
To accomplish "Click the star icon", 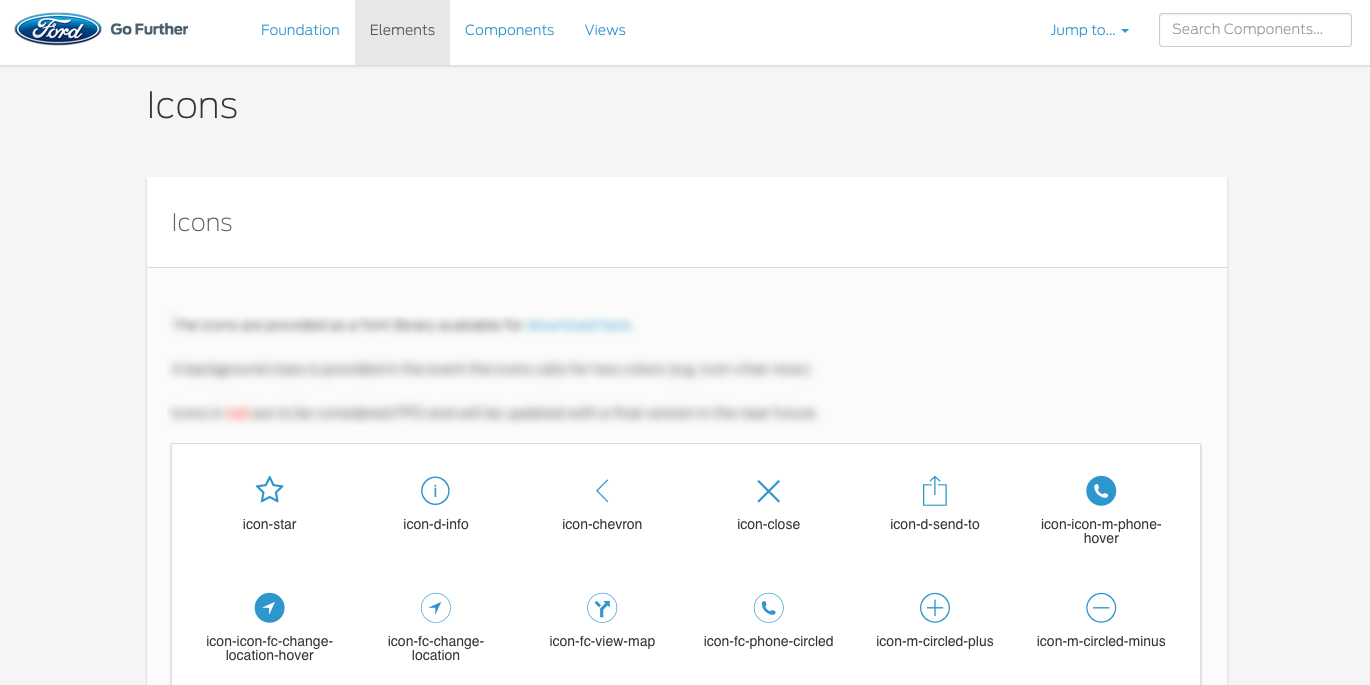I will [269, 490].
